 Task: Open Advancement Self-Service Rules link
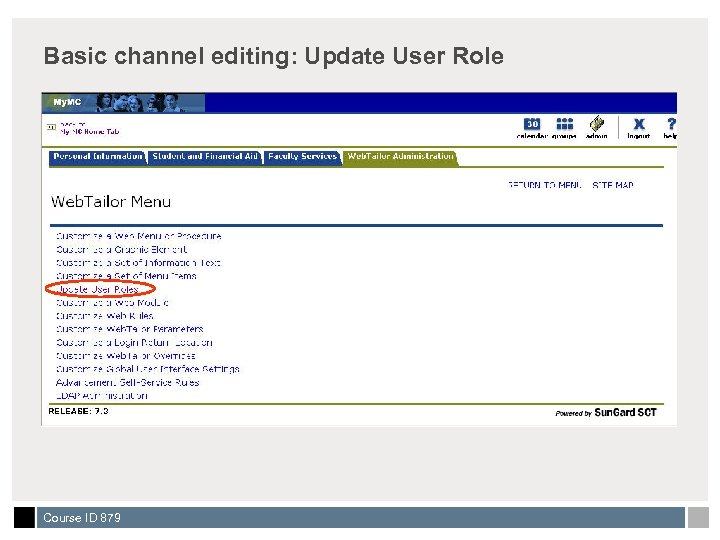[127, 382]
